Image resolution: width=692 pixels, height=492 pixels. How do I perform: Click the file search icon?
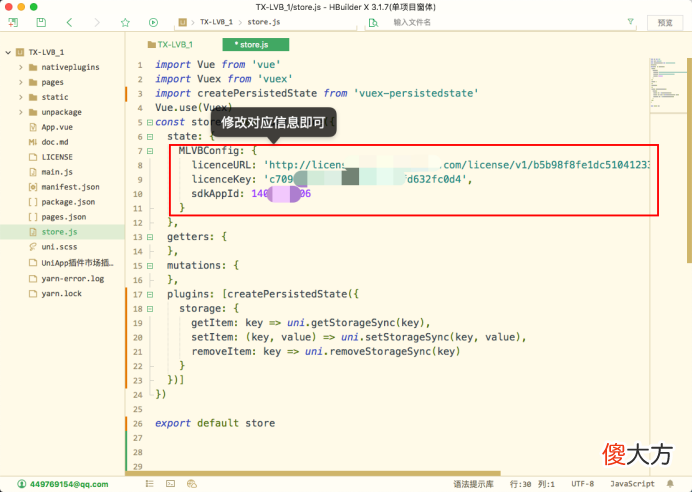373,23
